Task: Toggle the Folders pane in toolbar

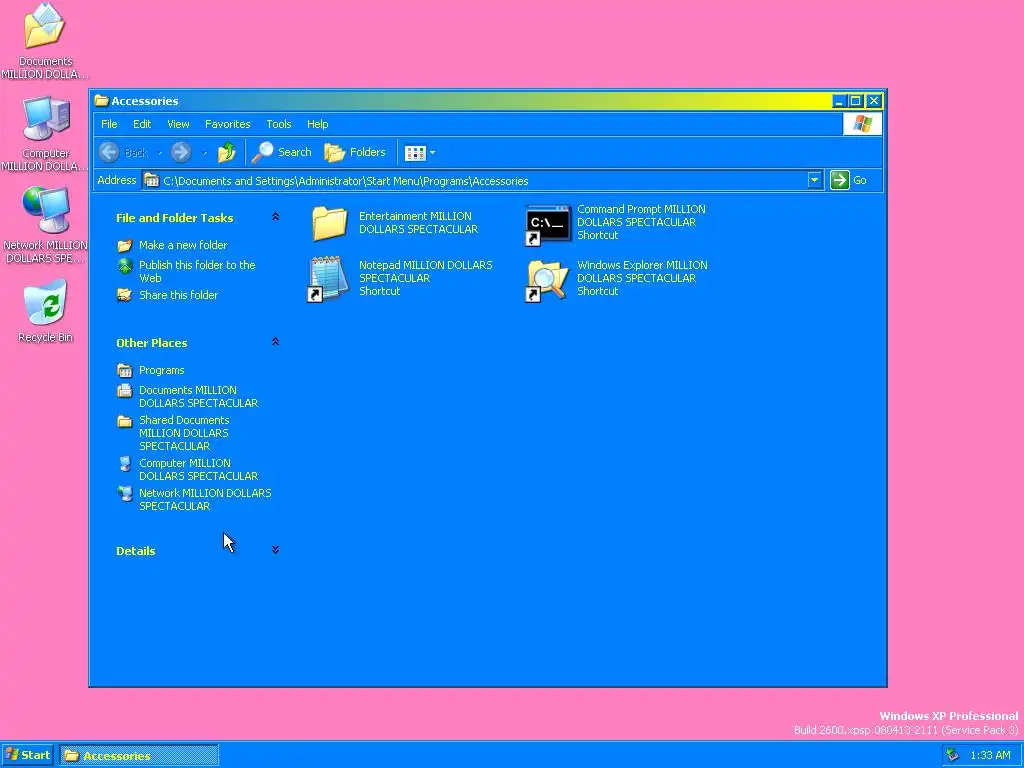Action: click(355, 152)
